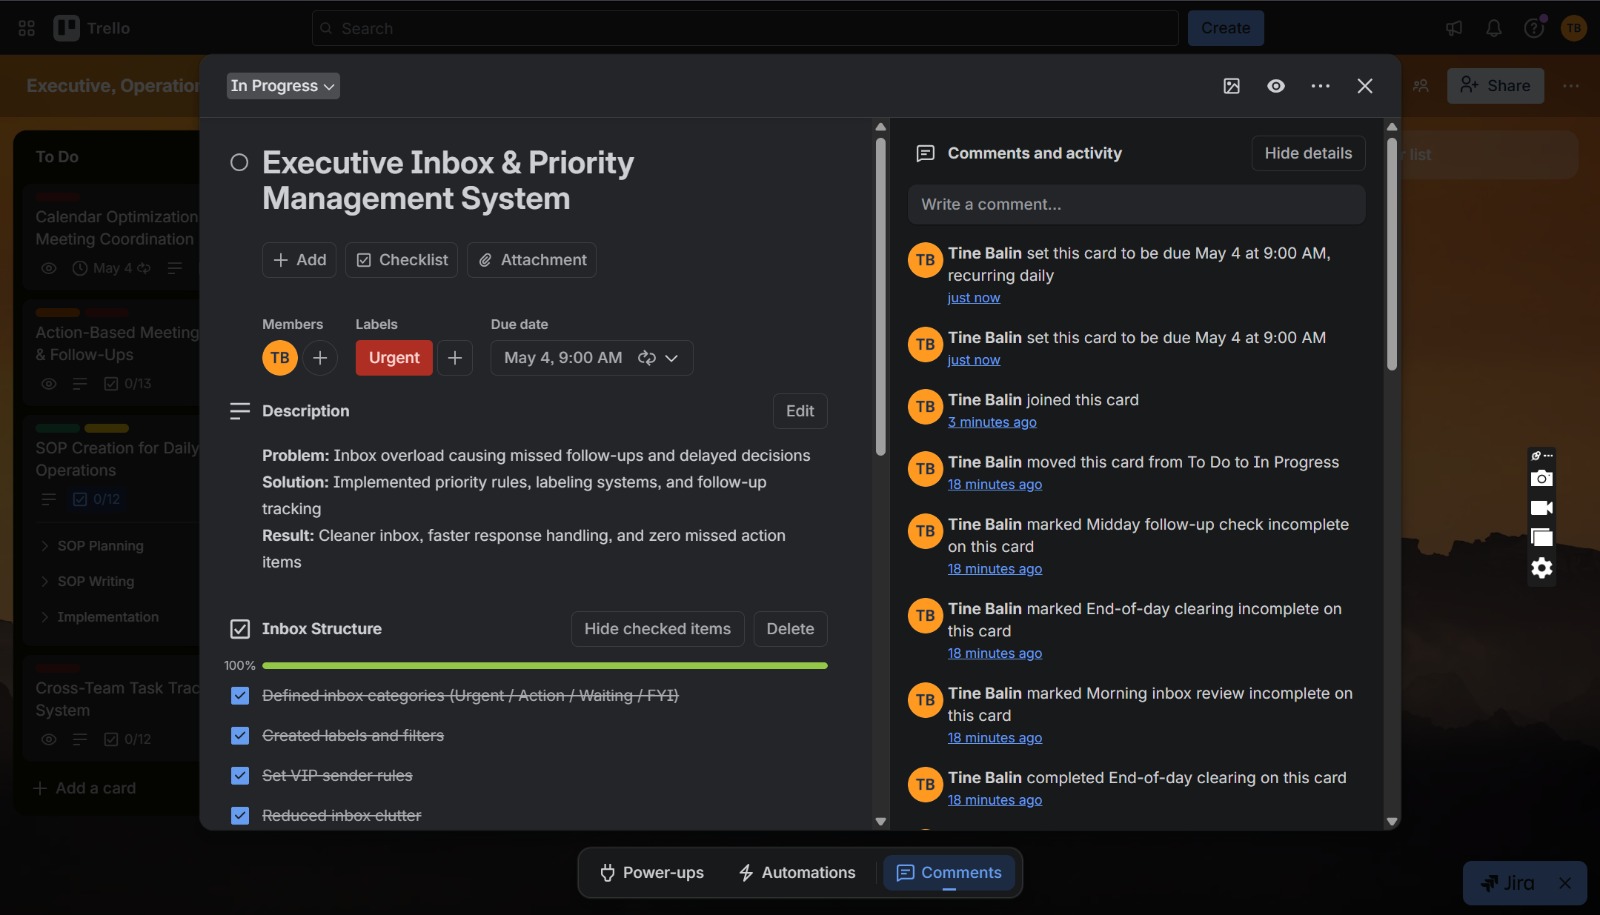Add a label with the plus button
Image resolution: width=1600 pixels, height=915 pixels.
tap(455, 358)
